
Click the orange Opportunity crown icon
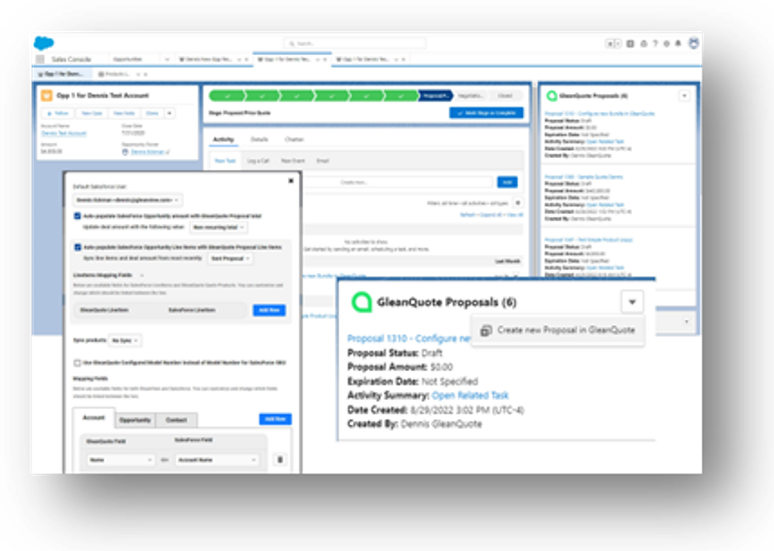[46, 95]
